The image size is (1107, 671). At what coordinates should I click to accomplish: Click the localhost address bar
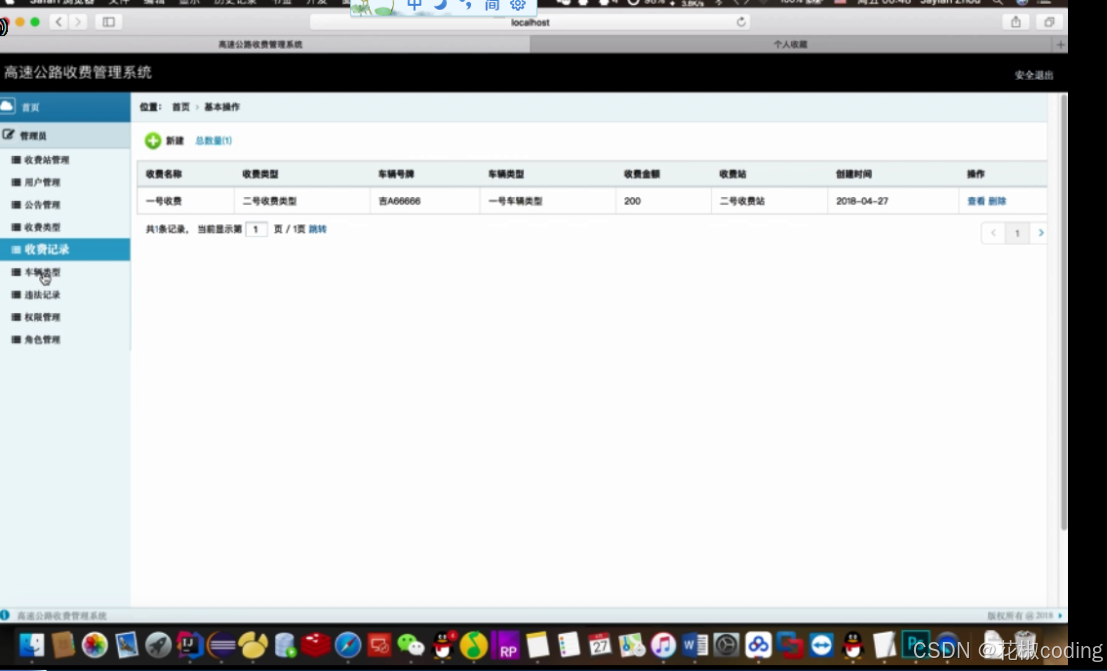529,22
